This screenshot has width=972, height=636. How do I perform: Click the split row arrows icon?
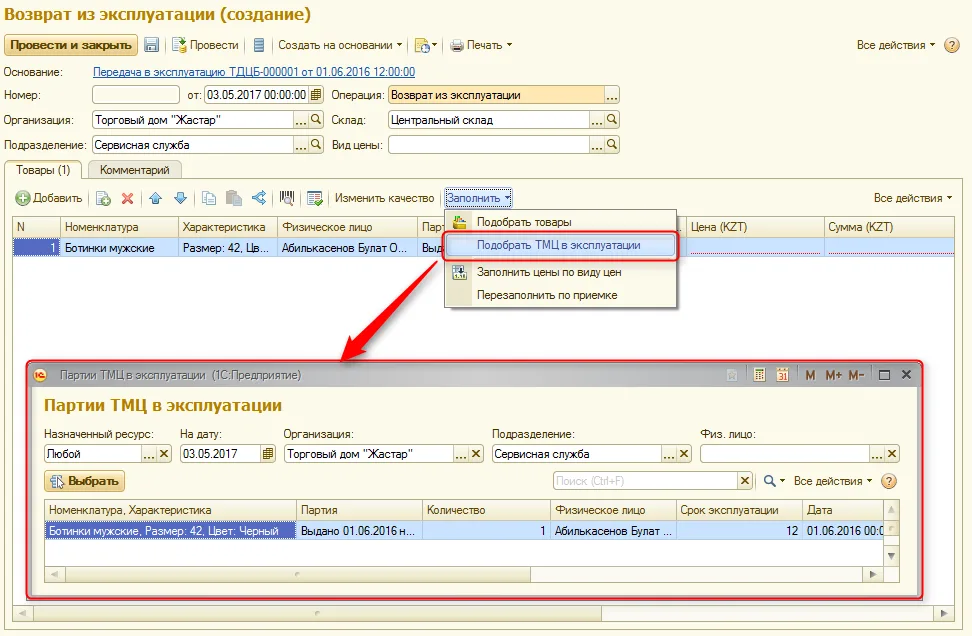(x=259, y=198)
